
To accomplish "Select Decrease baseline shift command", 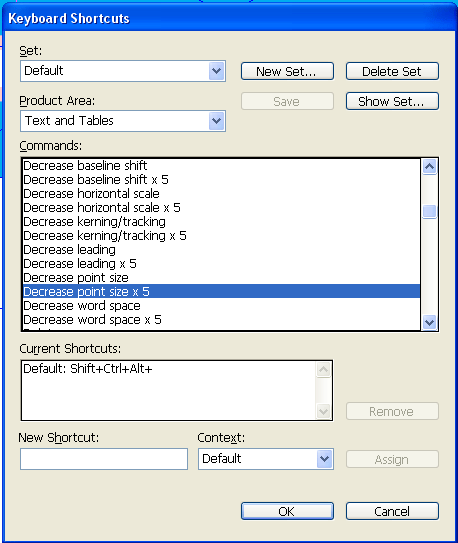I will point(221,166).
